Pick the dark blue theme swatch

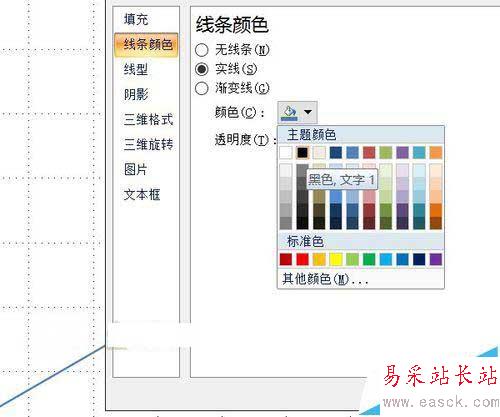[x=336, y=153]
